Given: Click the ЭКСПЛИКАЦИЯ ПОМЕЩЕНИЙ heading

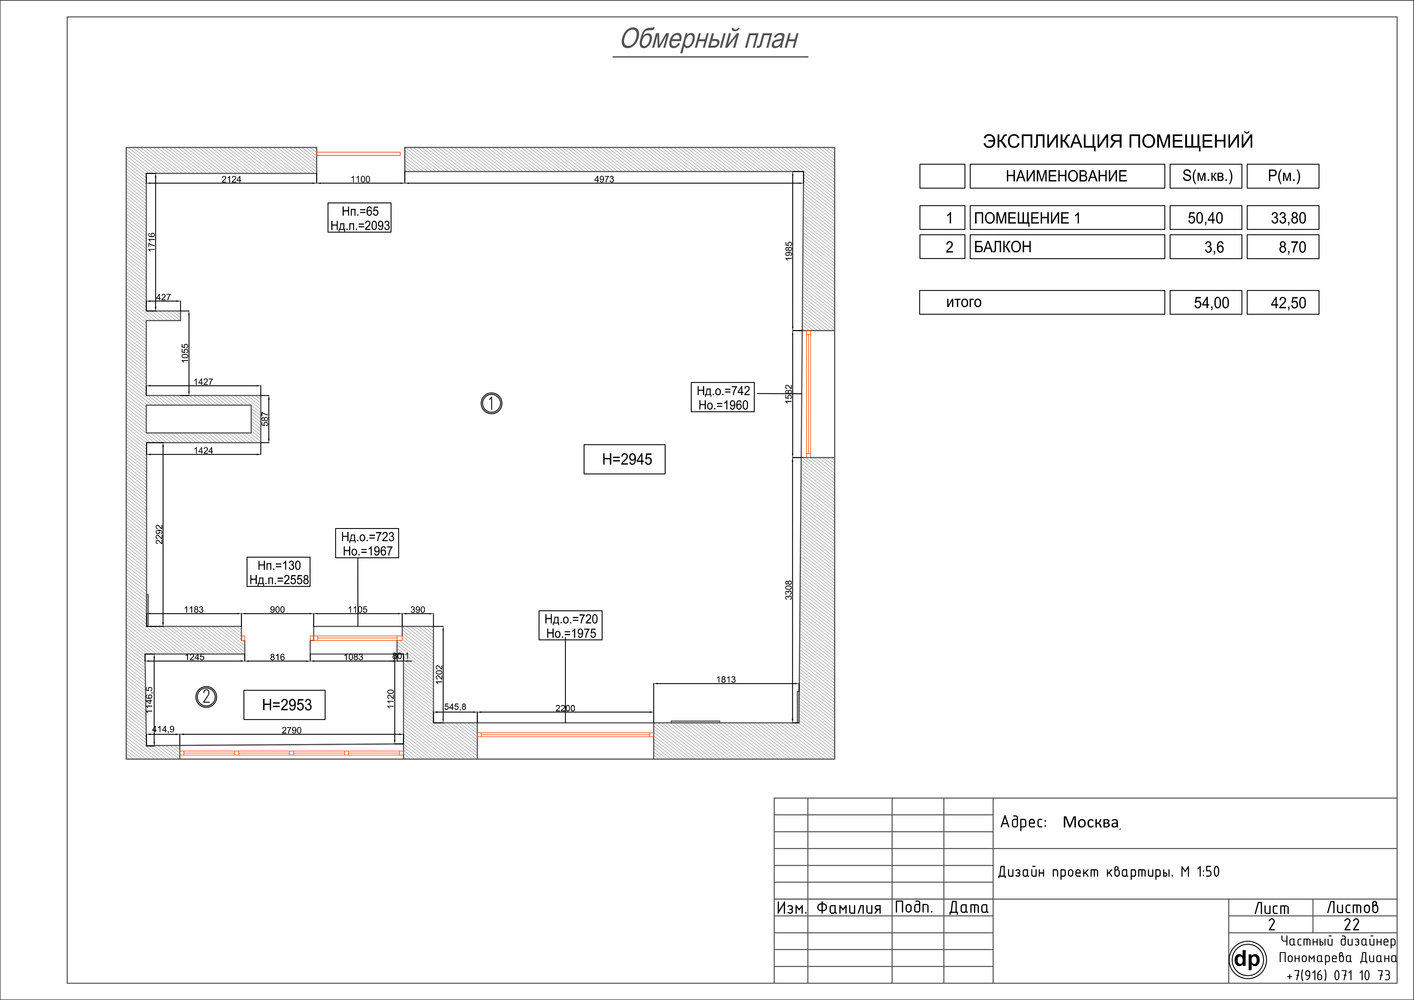Looking at the screenshot, I should [x=1117, y=142].
